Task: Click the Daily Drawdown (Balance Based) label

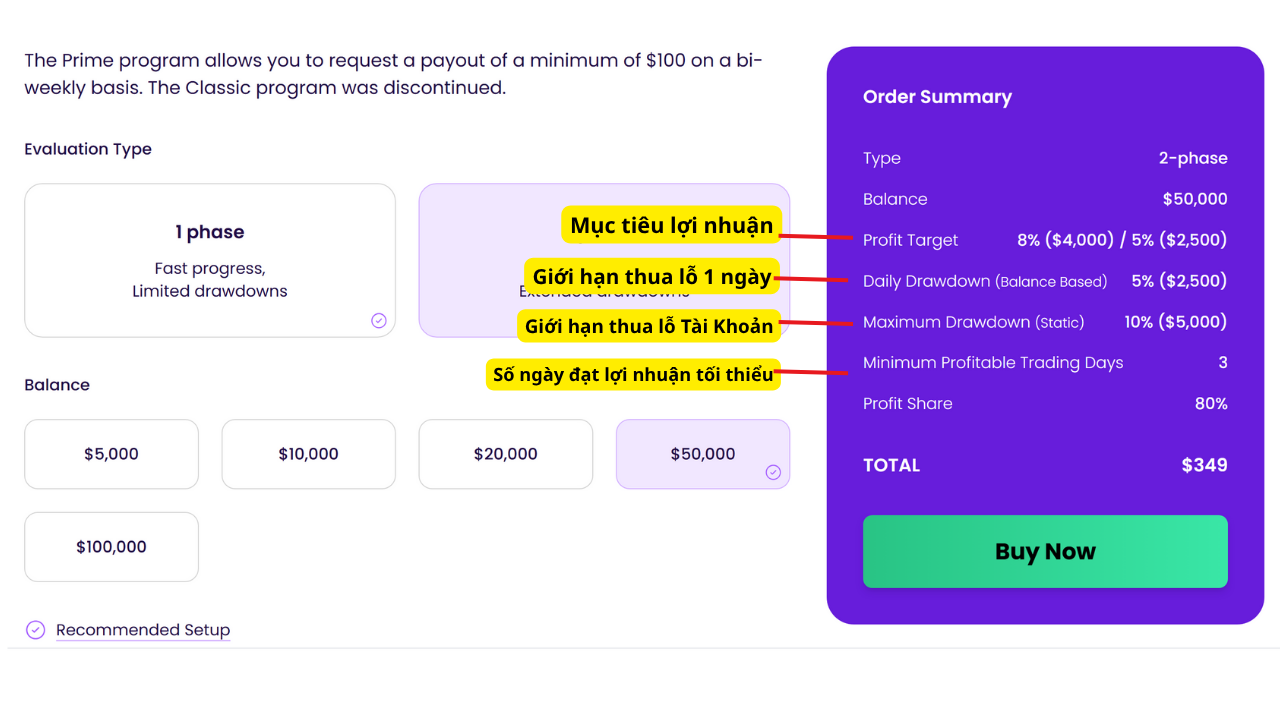Action: [985, 281]
